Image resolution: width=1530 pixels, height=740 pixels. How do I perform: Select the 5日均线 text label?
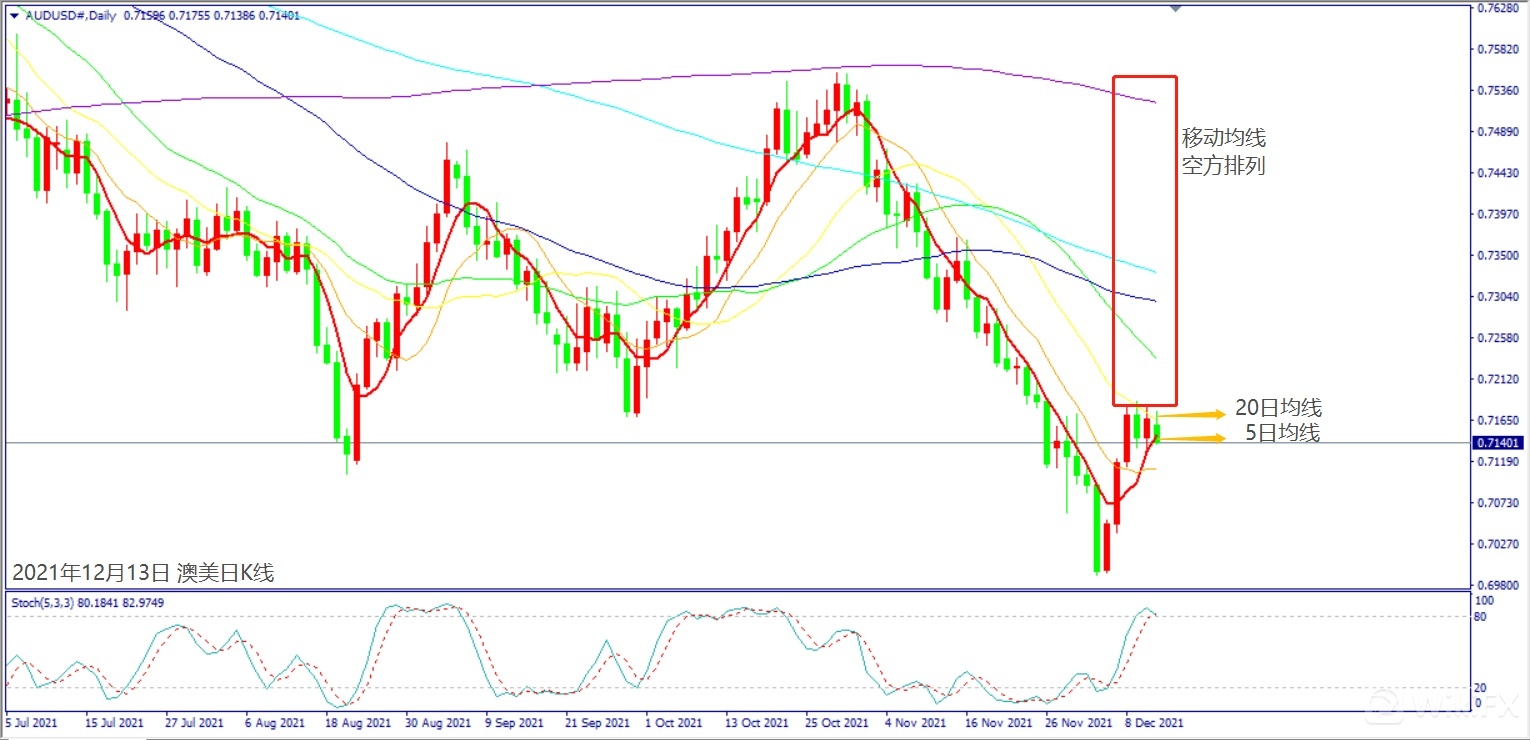1282,433
